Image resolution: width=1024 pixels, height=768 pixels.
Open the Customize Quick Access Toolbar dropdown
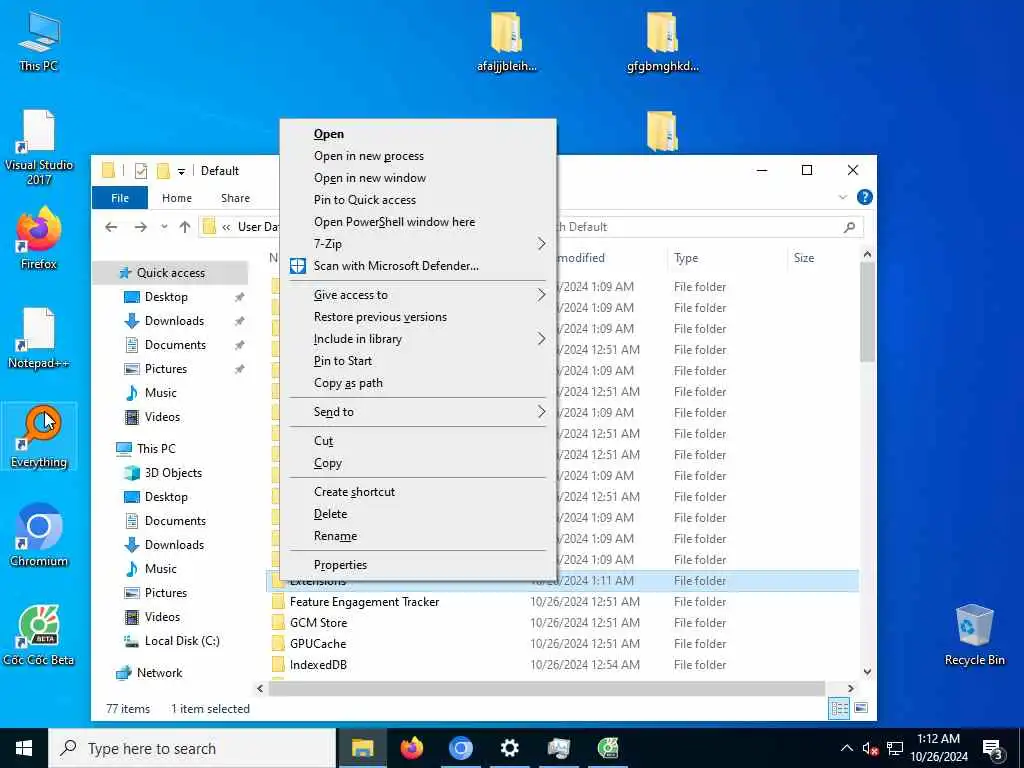coord(182,172)
